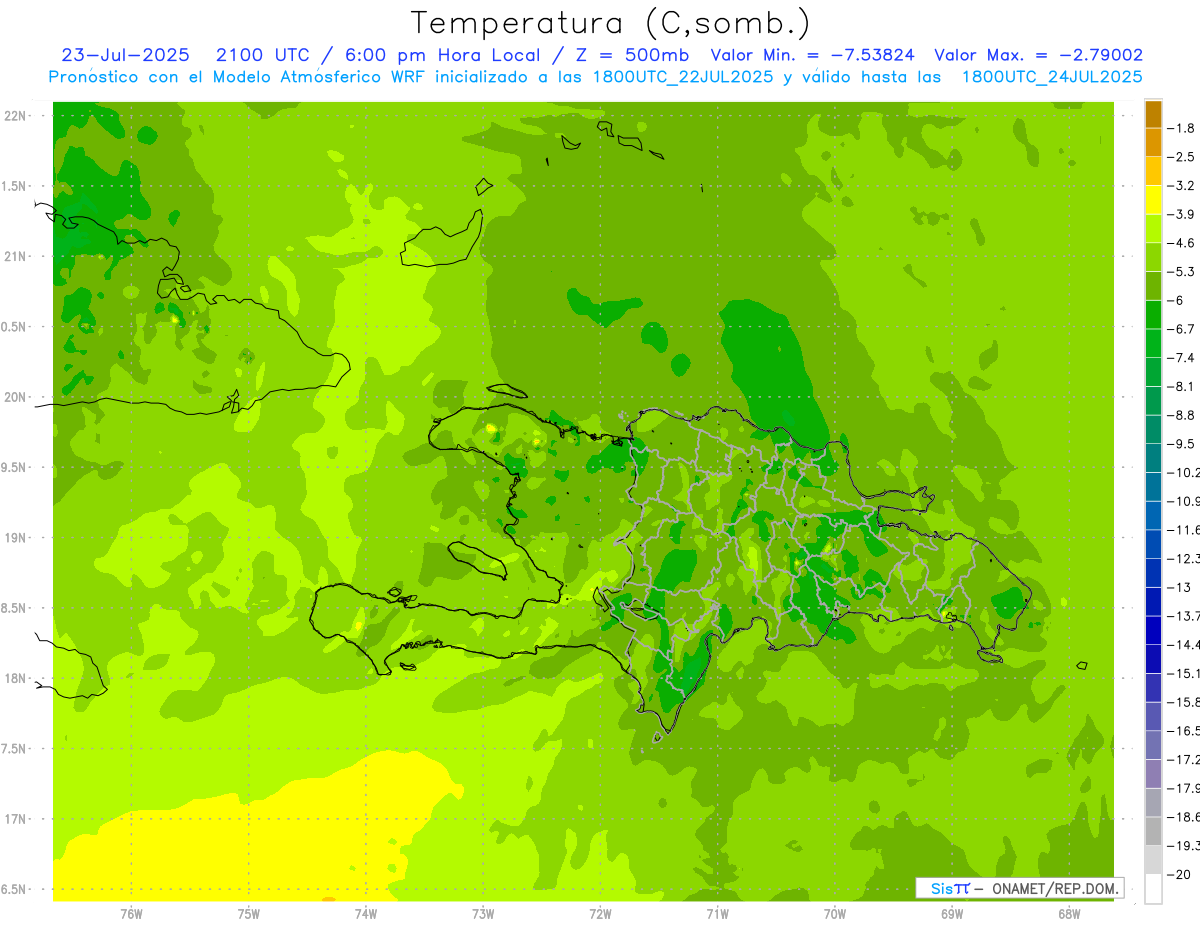Viewport: 1200px width, 927px height.
Task: Click the green swatch between -6 and -6.7
Action: coord(1153,314)
